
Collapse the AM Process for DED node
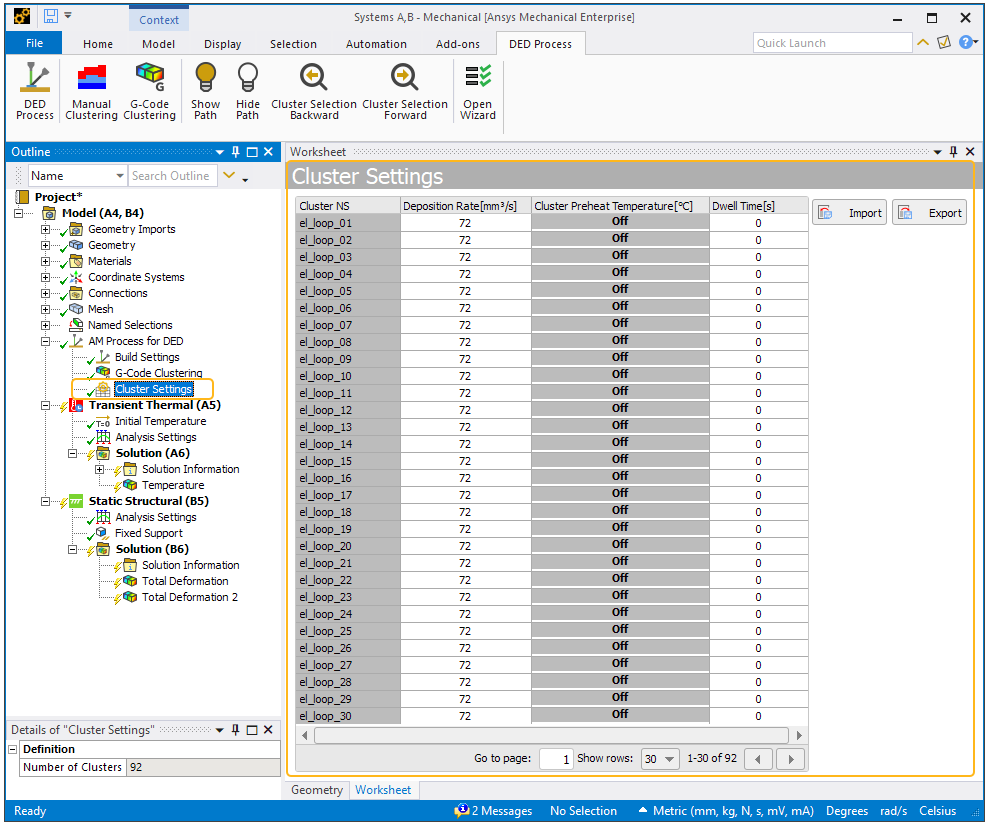[46, 341]
